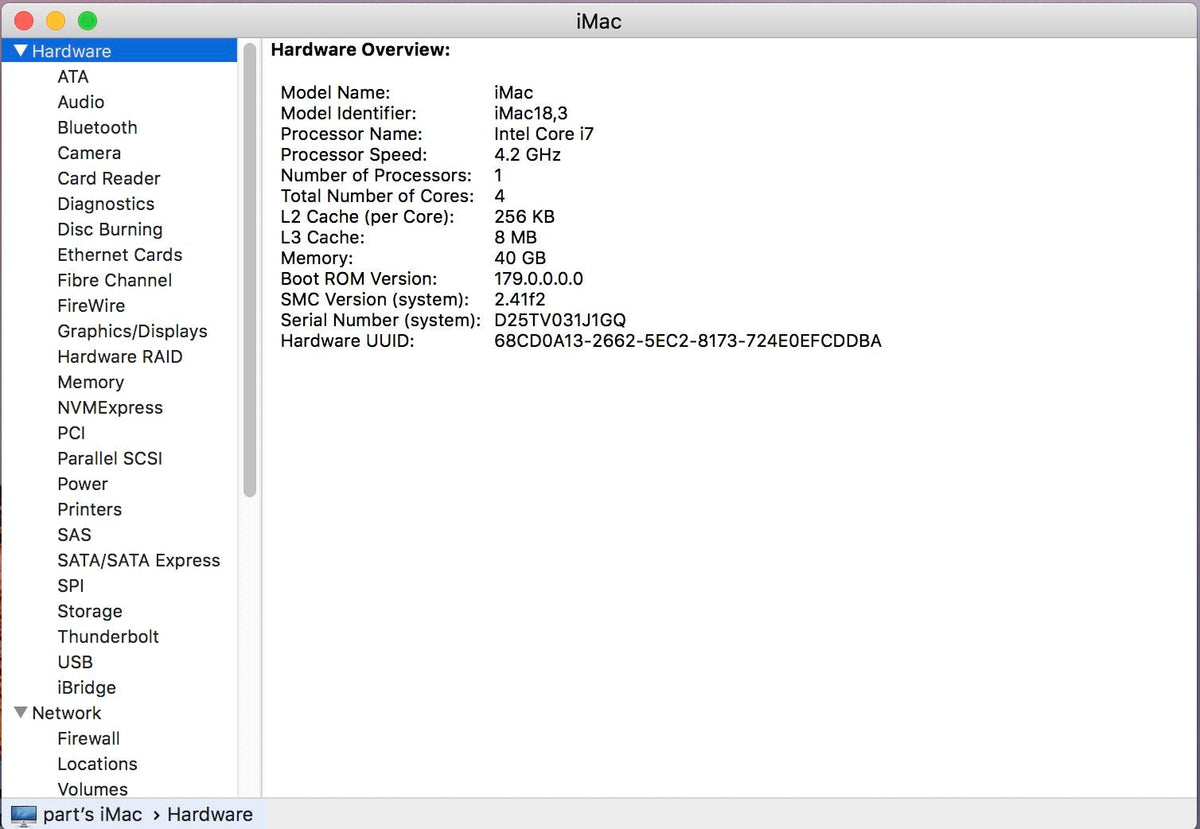Select iBridge in the sidebar
Viewport: 1200px width, 829px height.
(x=86, y=687)
